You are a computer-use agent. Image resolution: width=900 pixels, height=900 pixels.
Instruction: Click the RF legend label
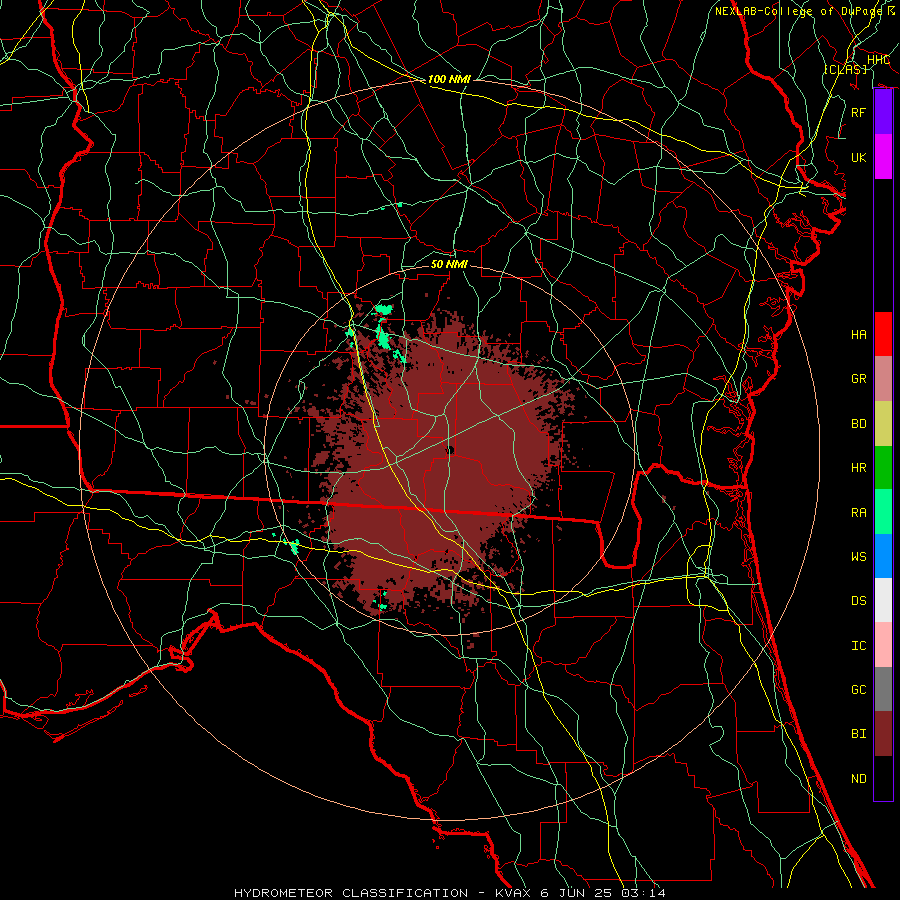click(859, 112)
